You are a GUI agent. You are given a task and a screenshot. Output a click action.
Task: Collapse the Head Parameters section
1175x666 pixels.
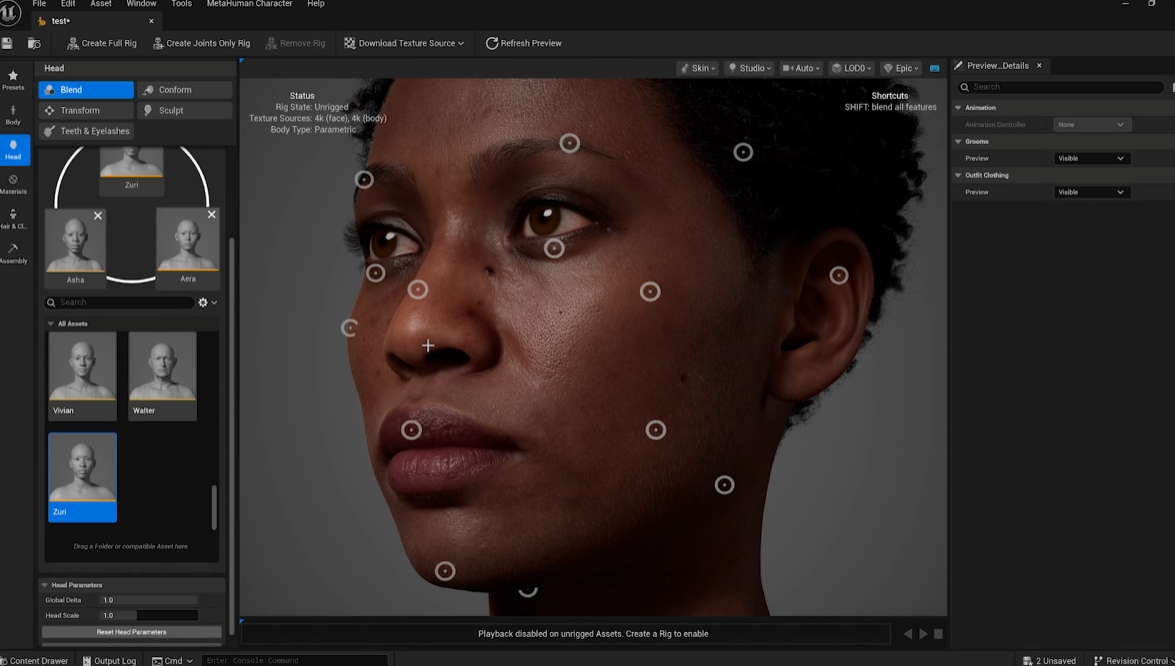[44, 585]
